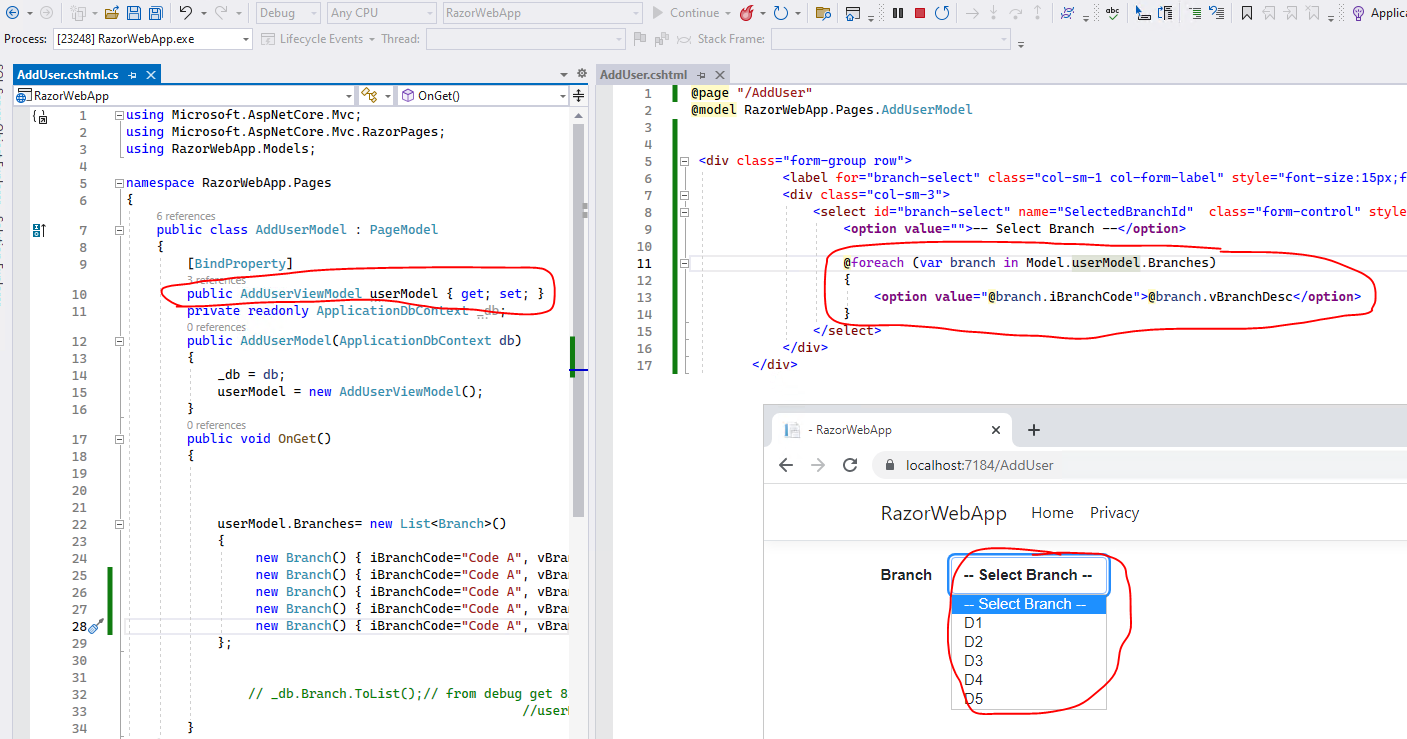This screenshot has width=1407, height=739.
Task: Click the Open File folder icon
Action: [111, 13]
